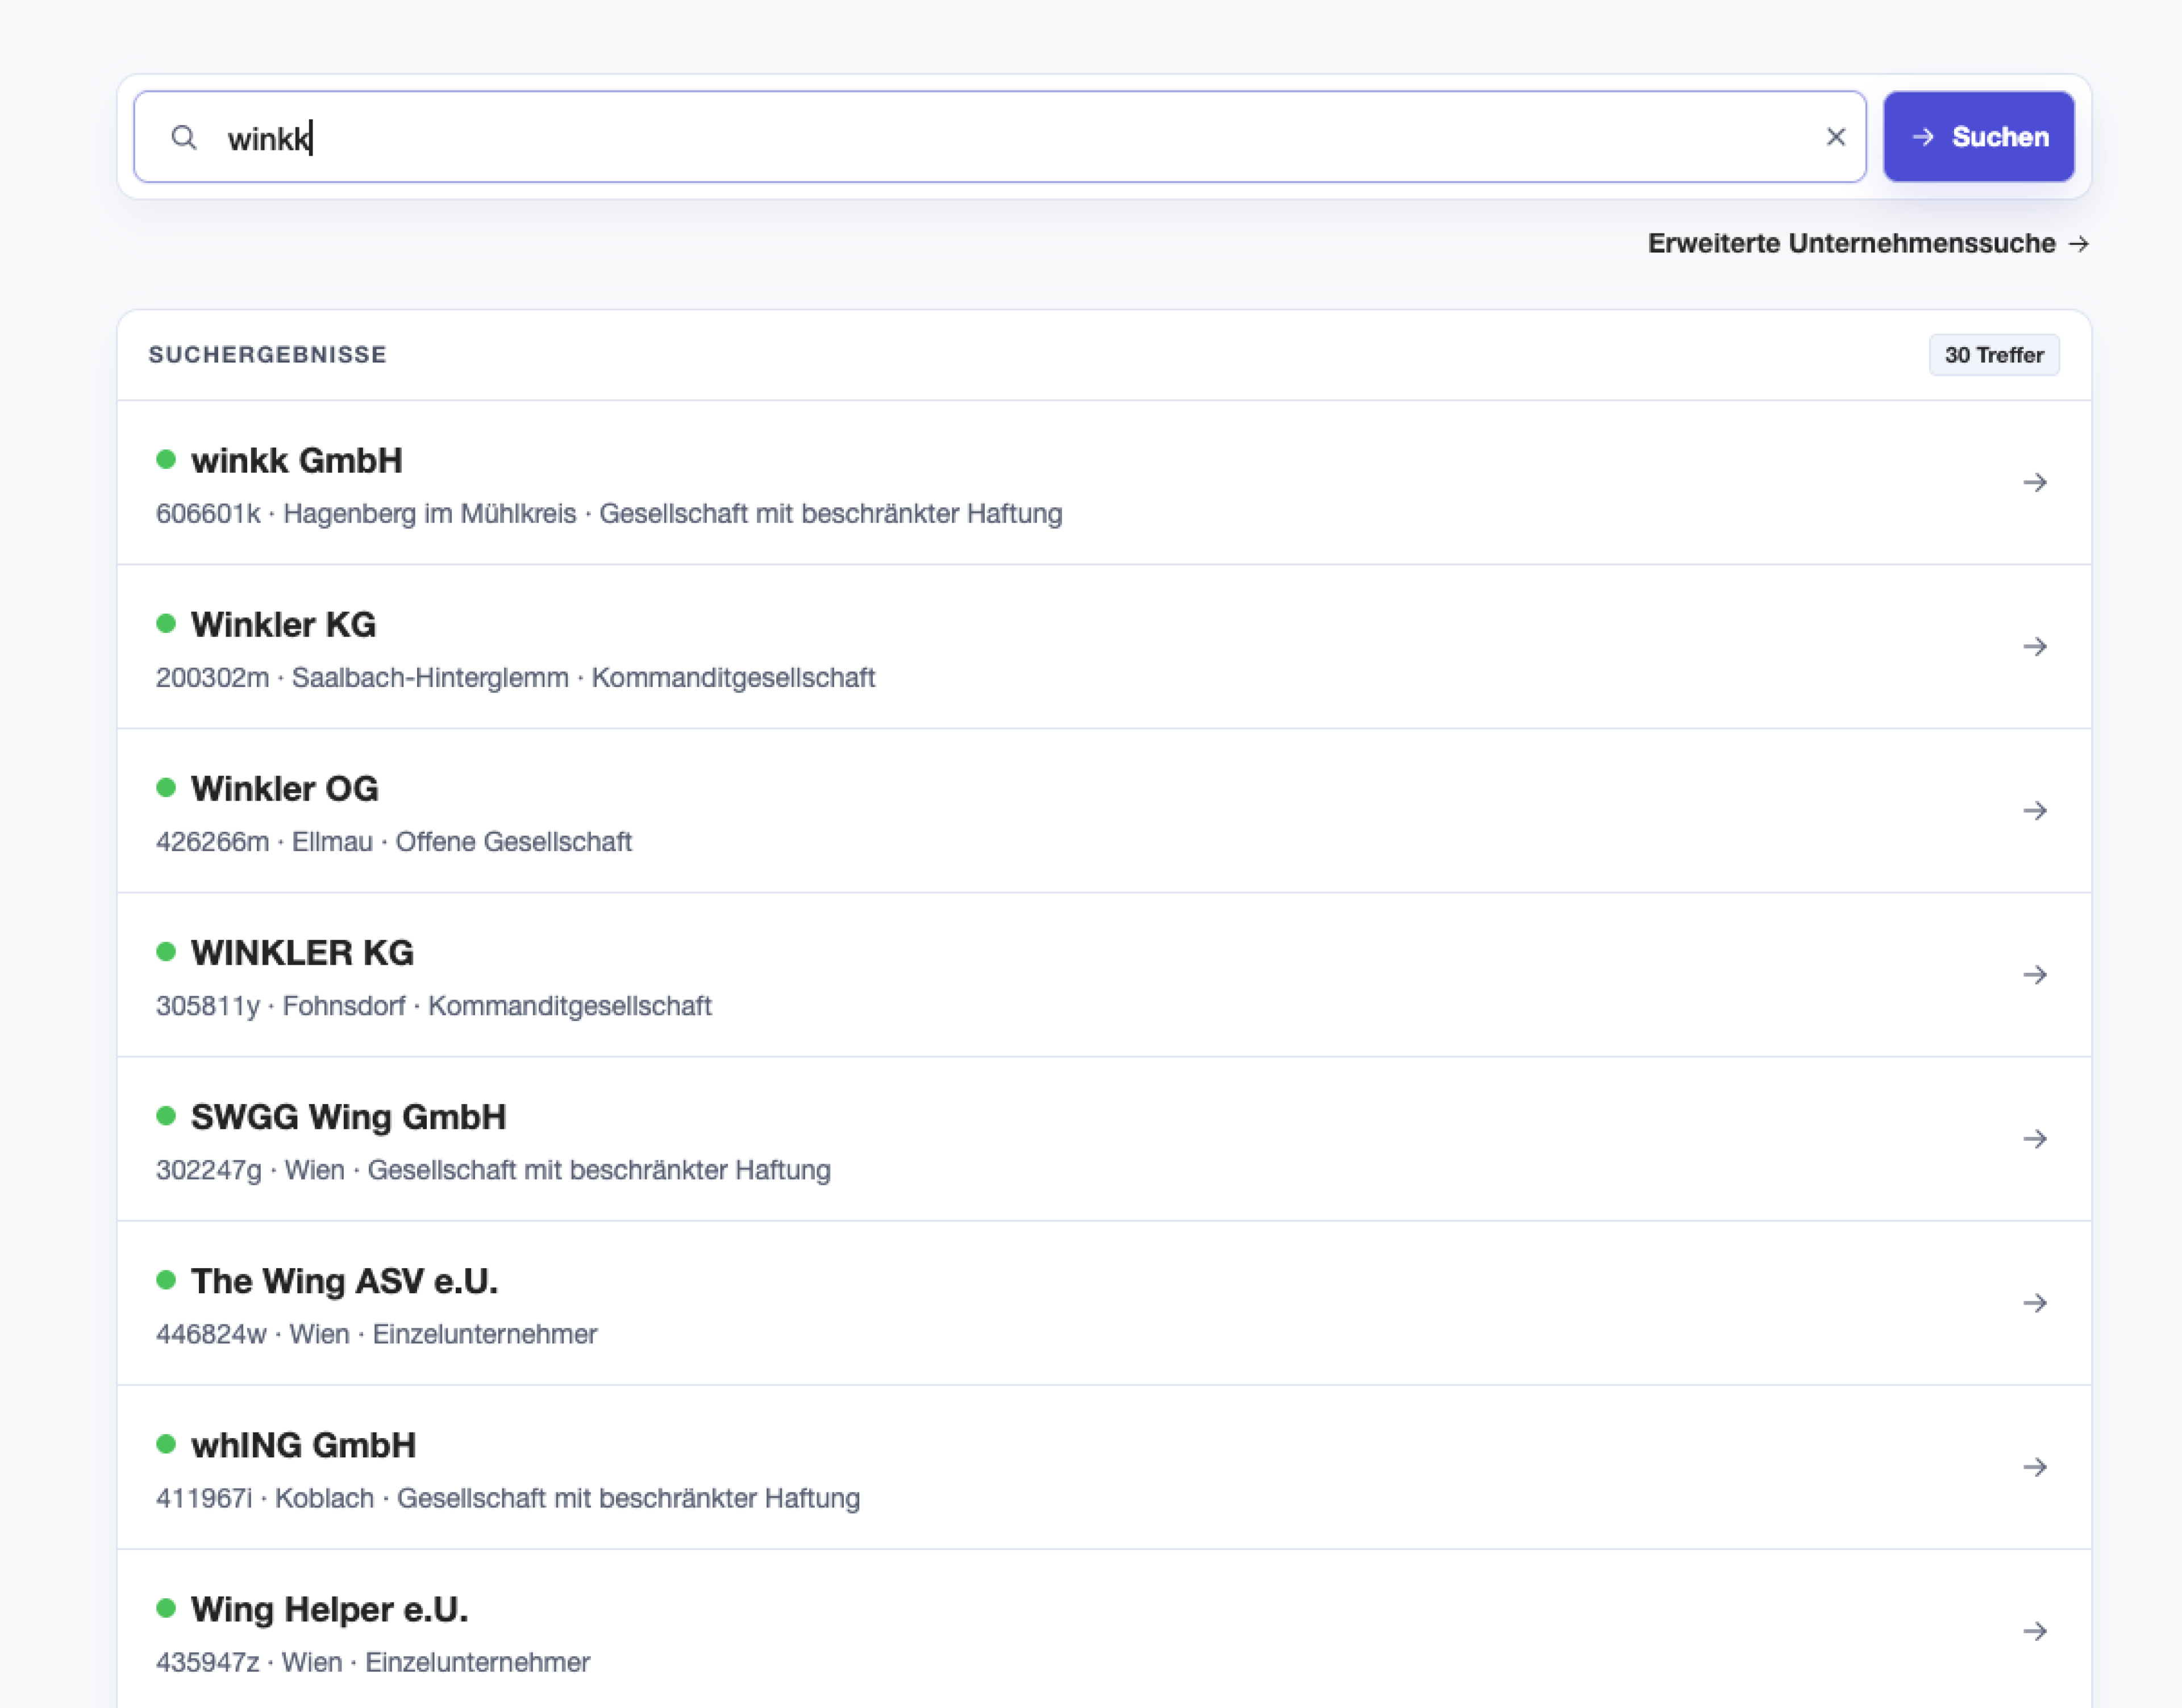Click the 30 Treffer badge
This screenshot has width=2182, height=1708.
coord(1993,355)
